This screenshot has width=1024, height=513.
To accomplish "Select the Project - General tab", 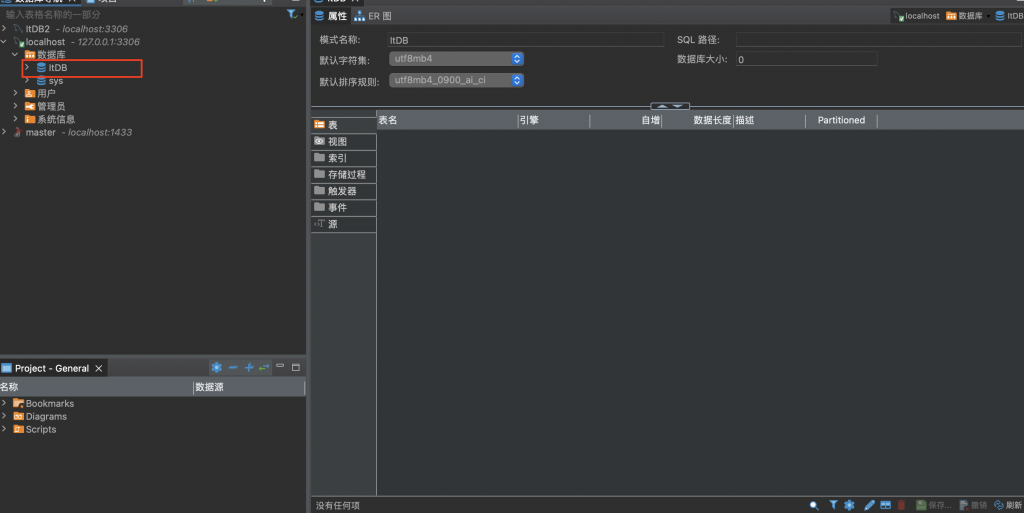I will 52,368.
